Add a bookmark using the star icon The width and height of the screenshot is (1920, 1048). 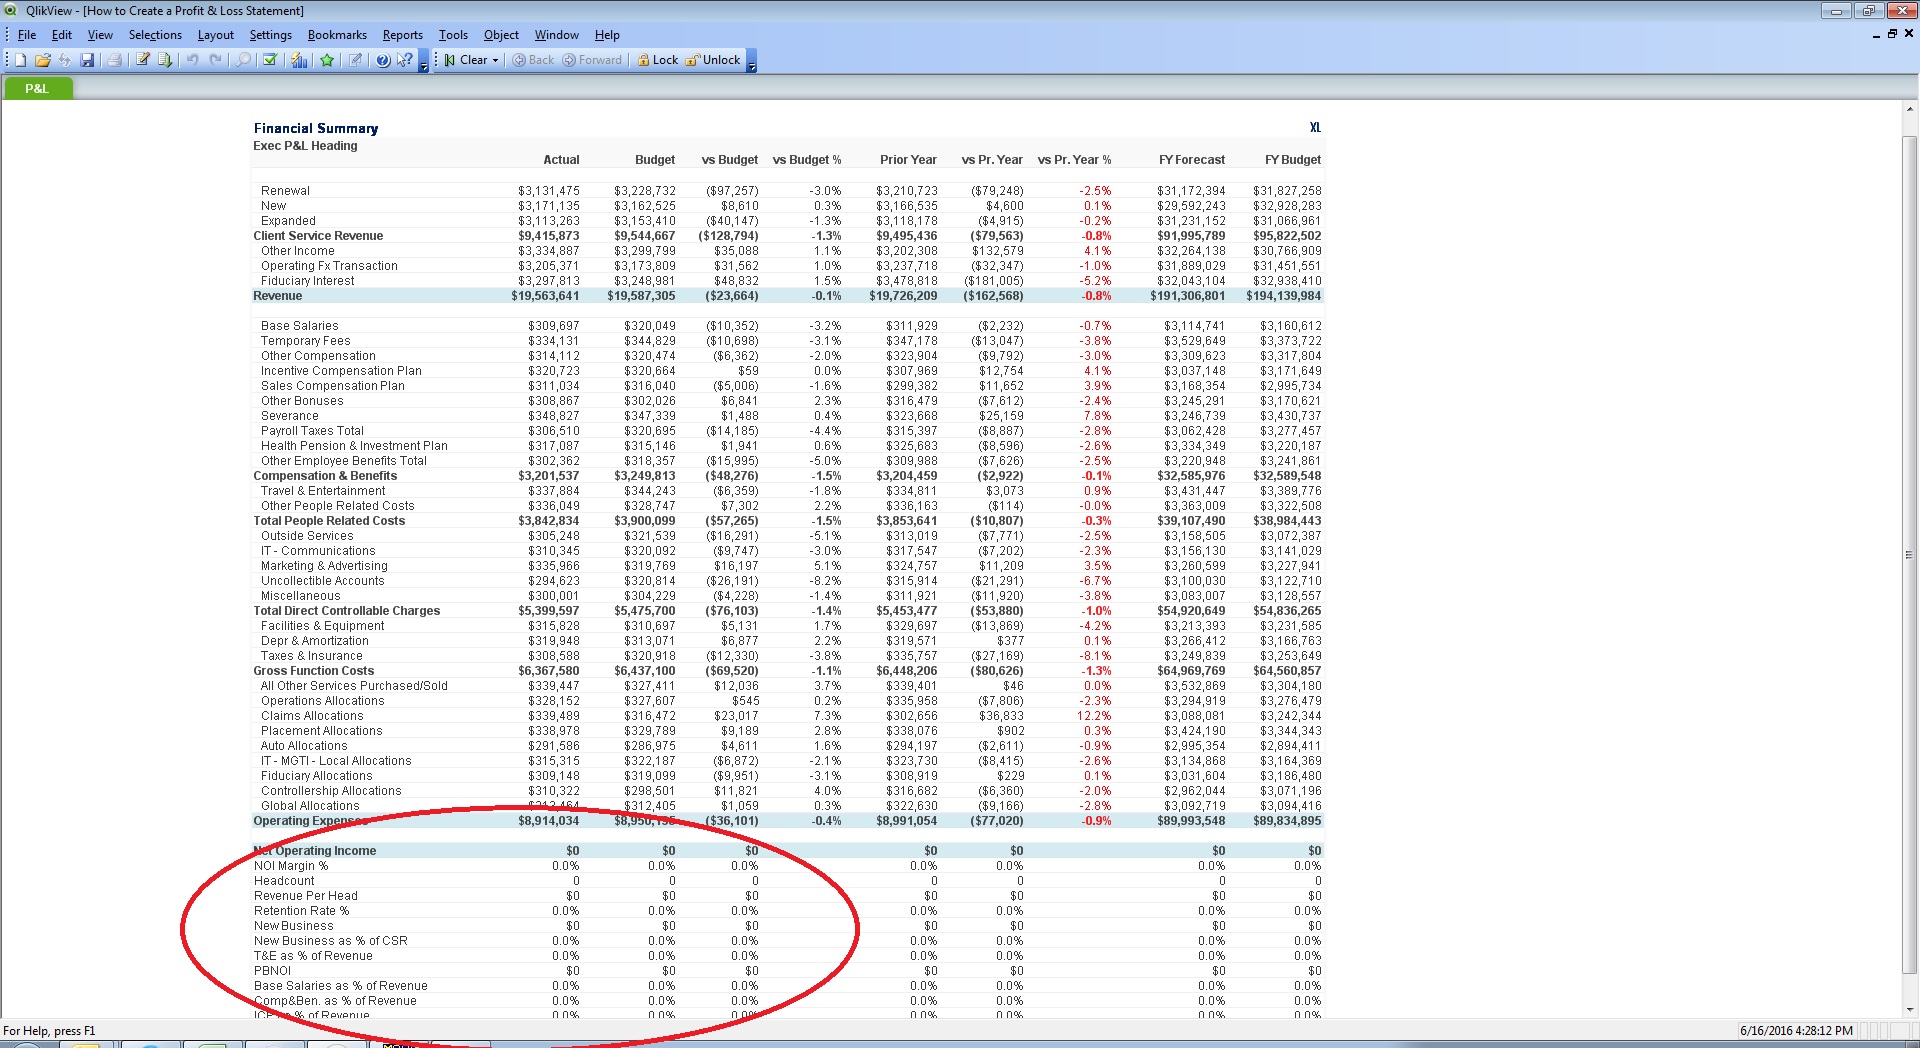(327, 59)
